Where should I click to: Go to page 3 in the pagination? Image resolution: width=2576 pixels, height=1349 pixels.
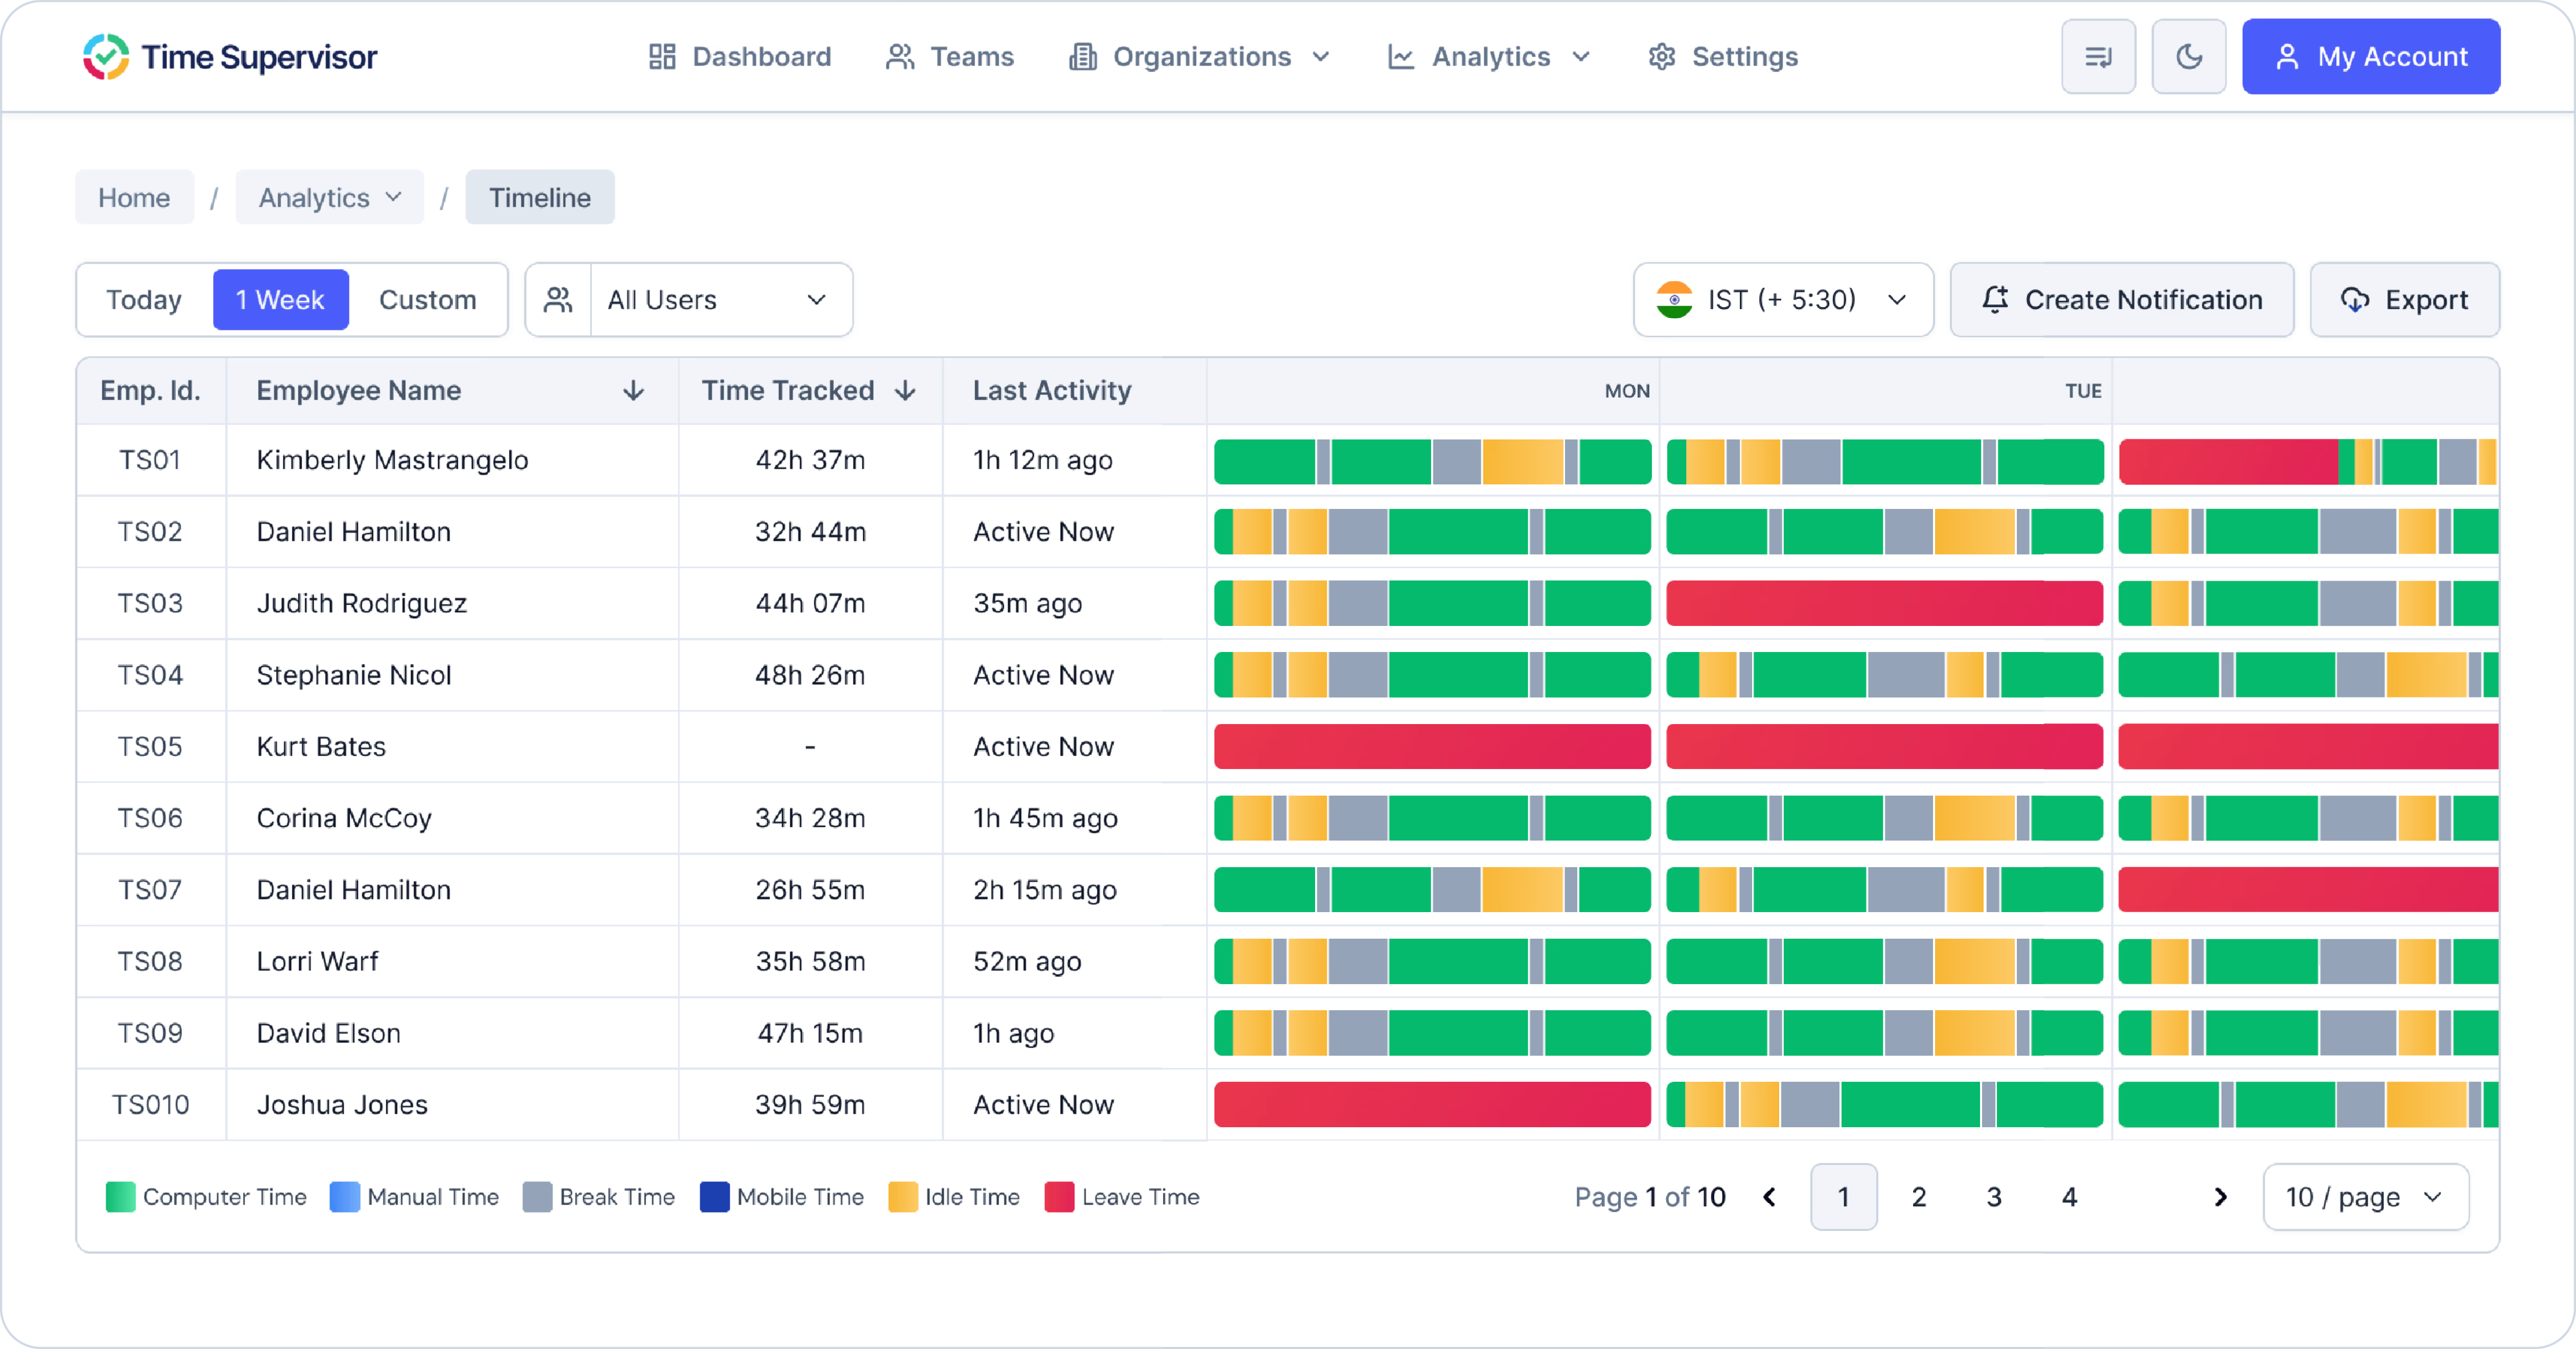point(1993,1197)
